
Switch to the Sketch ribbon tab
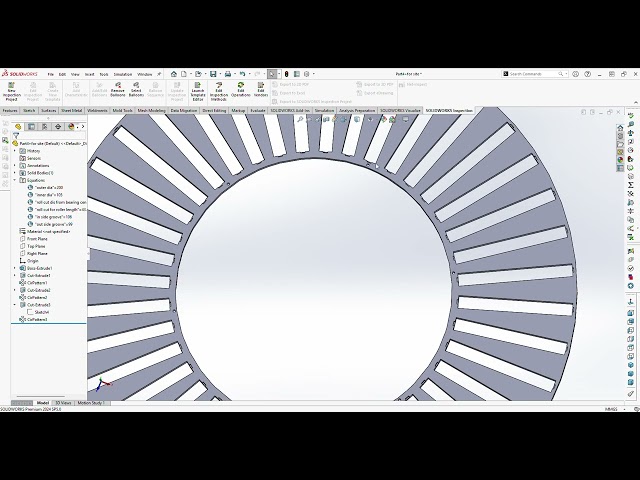(x=29, y=111)
